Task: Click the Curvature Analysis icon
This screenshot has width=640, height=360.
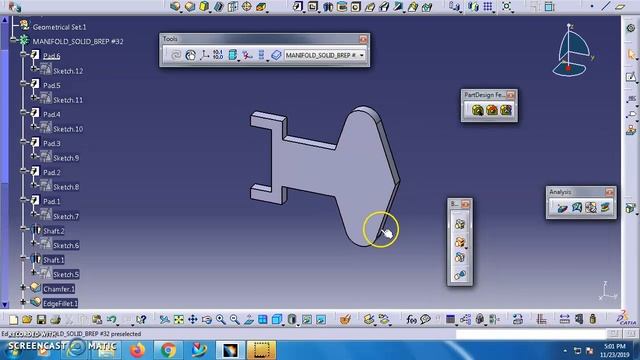Action: 577,207
